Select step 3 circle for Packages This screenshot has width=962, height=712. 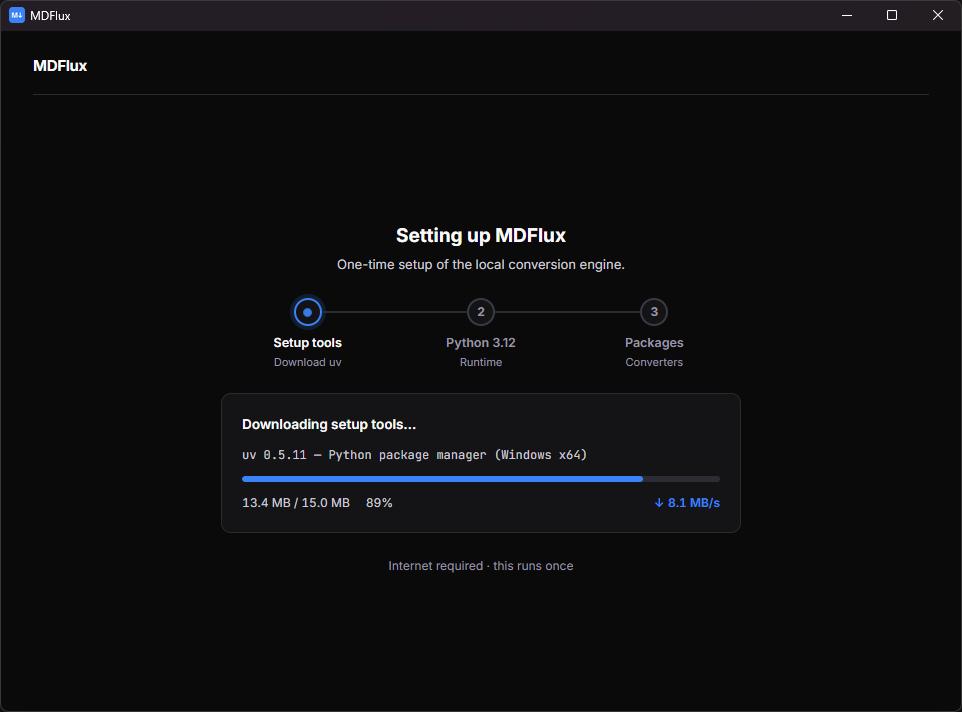(x=654, y=312)
